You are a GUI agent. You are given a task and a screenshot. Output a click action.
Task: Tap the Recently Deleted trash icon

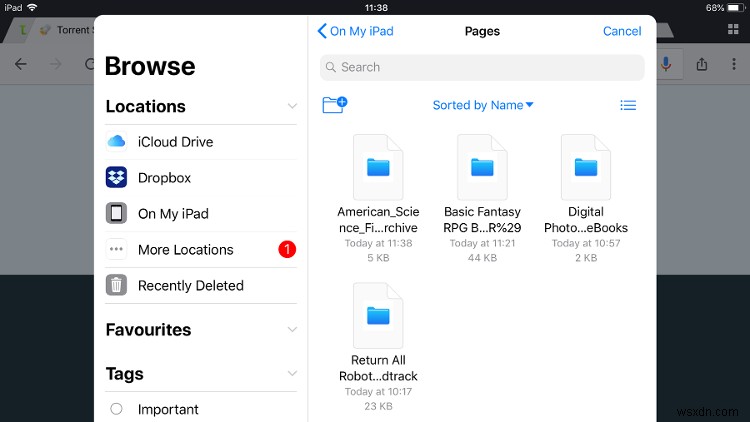[x=116, y=285]
